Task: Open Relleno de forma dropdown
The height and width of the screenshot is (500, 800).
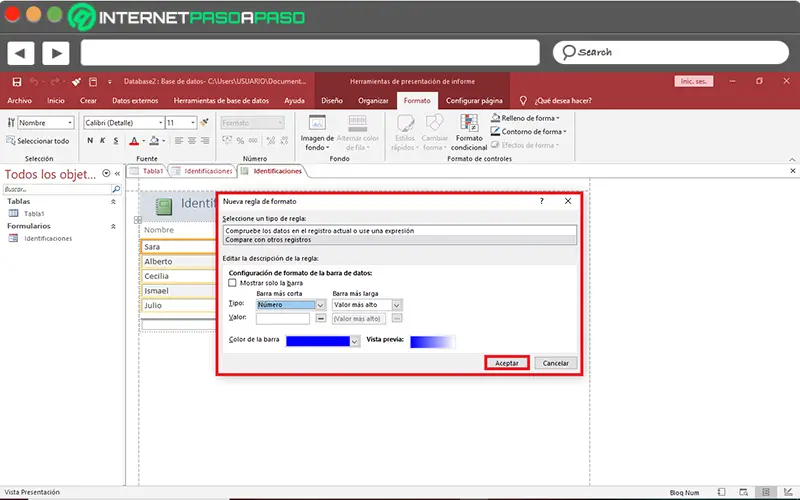Action: coord(525,118)
